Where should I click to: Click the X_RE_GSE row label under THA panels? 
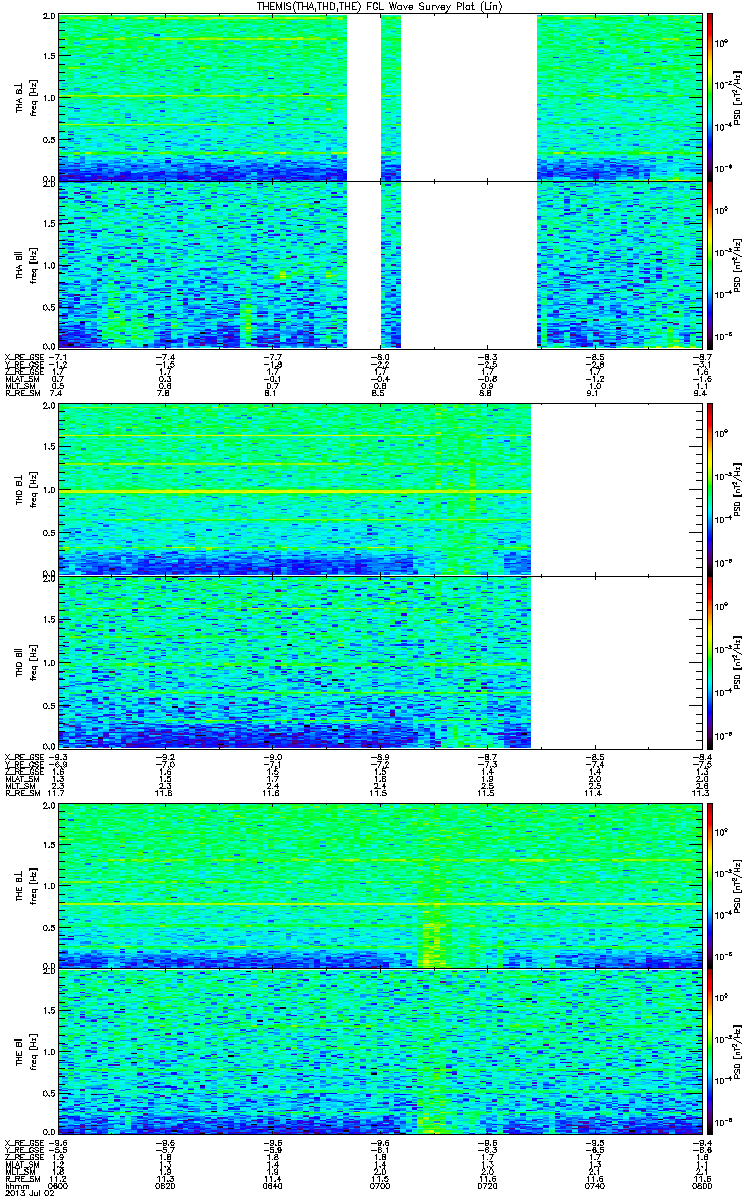point(22,356)
